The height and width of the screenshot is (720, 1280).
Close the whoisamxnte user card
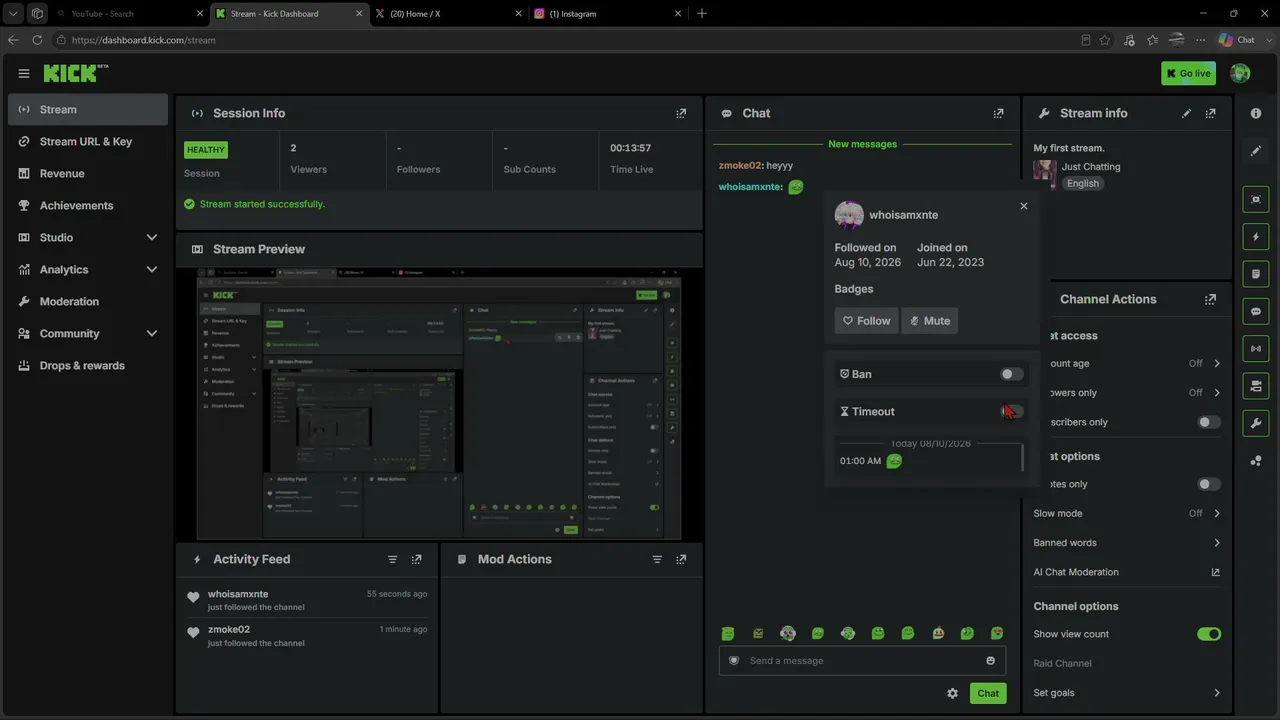click(1024, 206)
